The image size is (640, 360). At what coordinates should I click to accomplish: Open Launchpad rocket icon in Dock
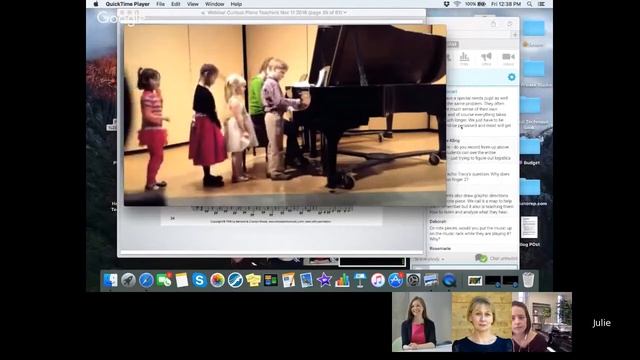point(128,280)
